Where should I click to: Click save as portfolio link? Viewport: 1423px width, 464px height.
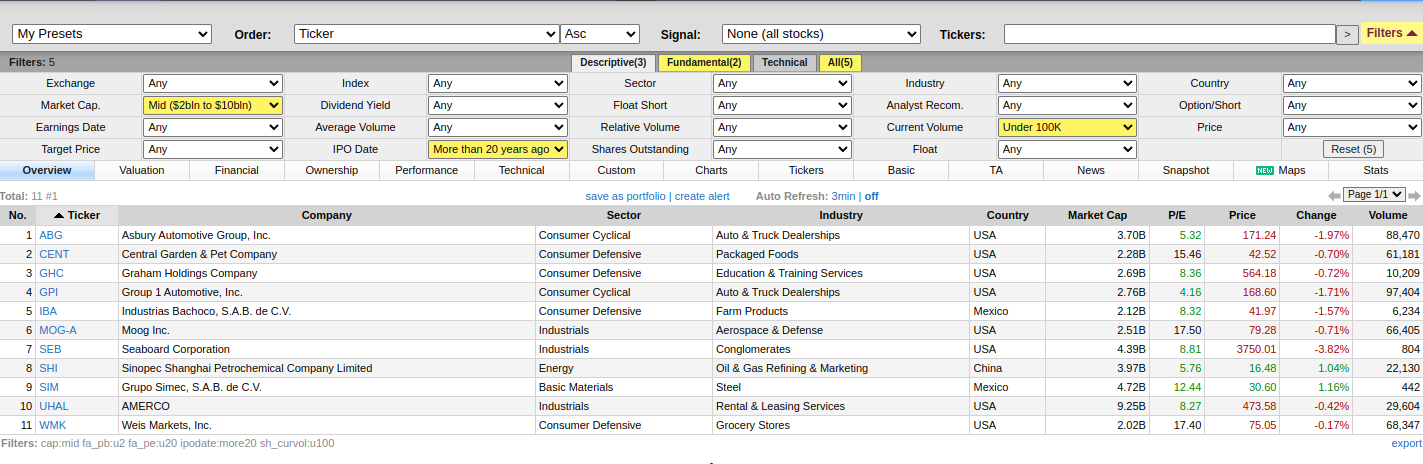point(625,196)
